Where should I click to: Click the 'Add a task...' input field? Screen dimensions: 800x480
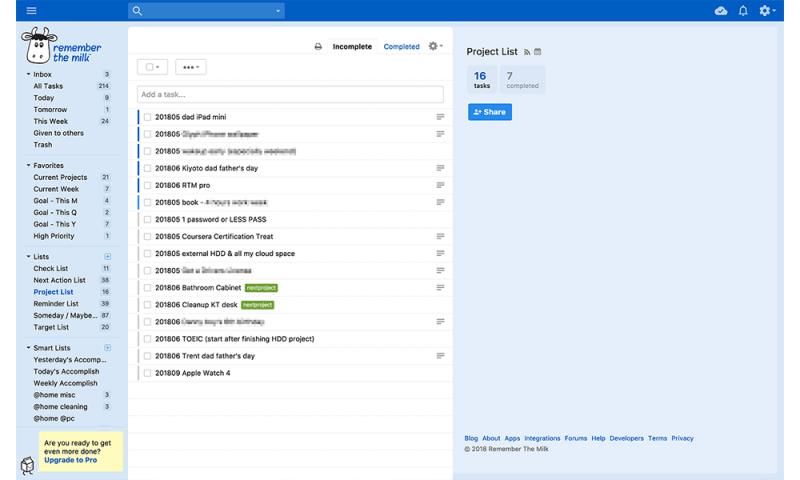click(290, 95)
